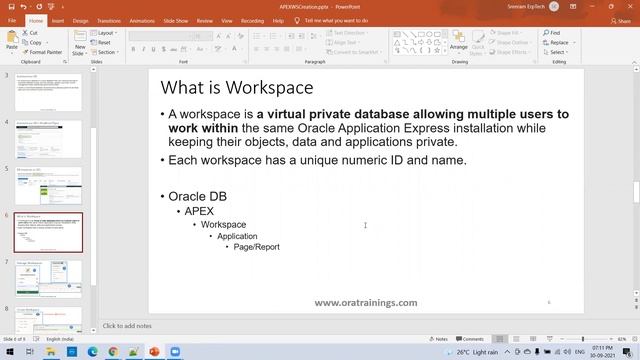Open the Insert tab
The image size is (640, 360).
58,21
